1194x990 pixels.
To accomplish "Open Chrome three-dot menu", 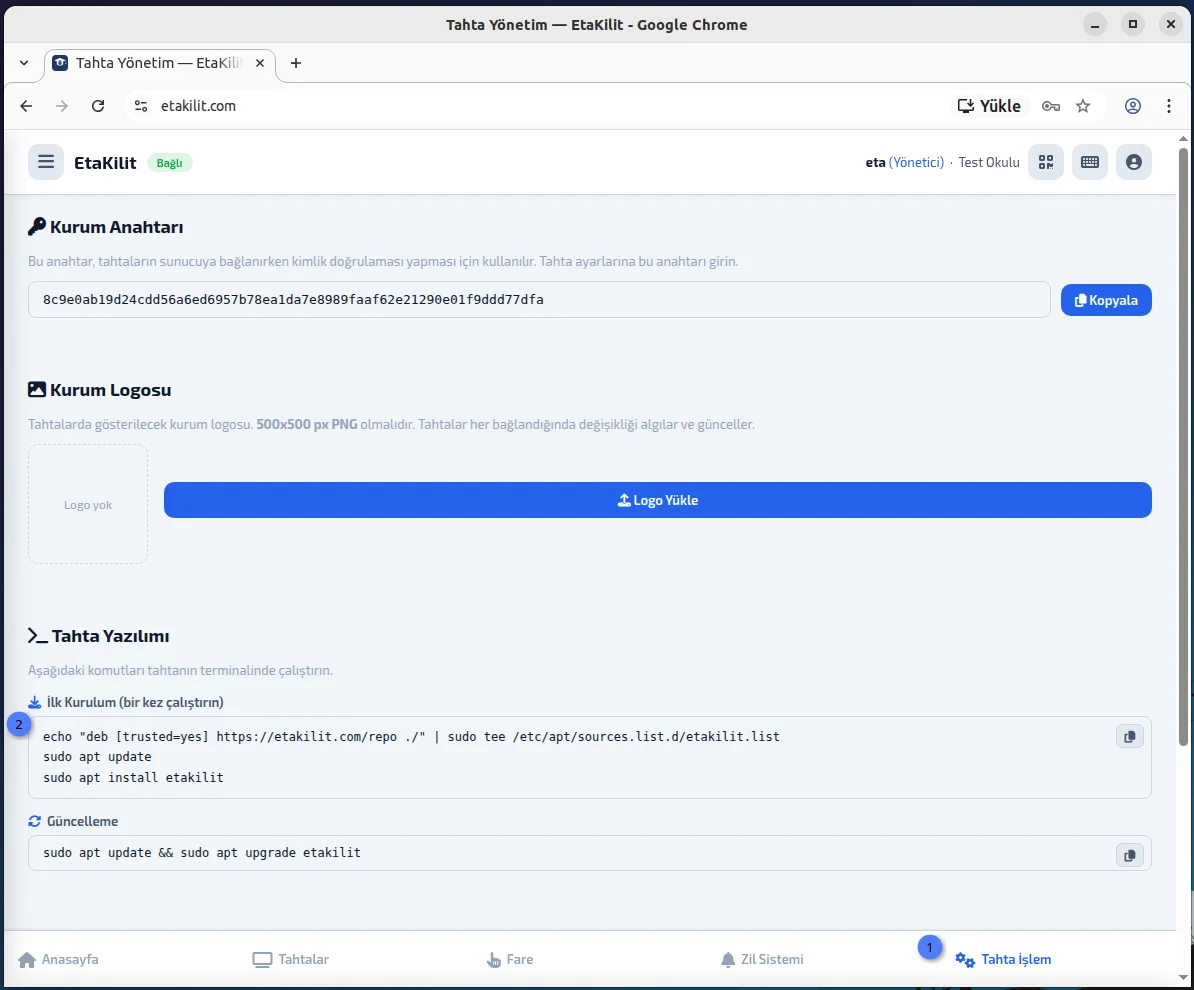I will 1169,106.
